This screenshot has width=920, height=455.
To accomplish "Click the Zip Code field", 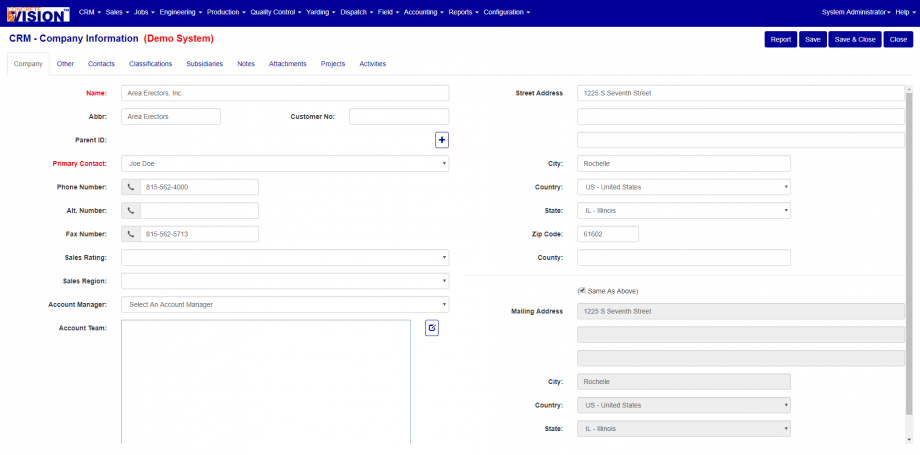I will pos(608,234).
